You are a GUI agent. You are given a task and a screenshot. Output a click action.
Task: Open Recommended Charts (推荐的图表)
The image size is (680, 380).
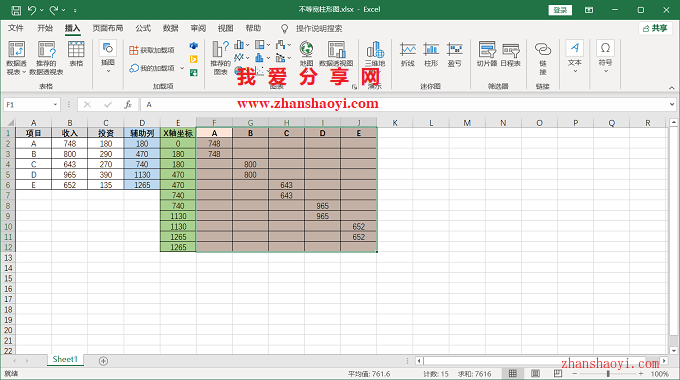(x=220, y=58)
